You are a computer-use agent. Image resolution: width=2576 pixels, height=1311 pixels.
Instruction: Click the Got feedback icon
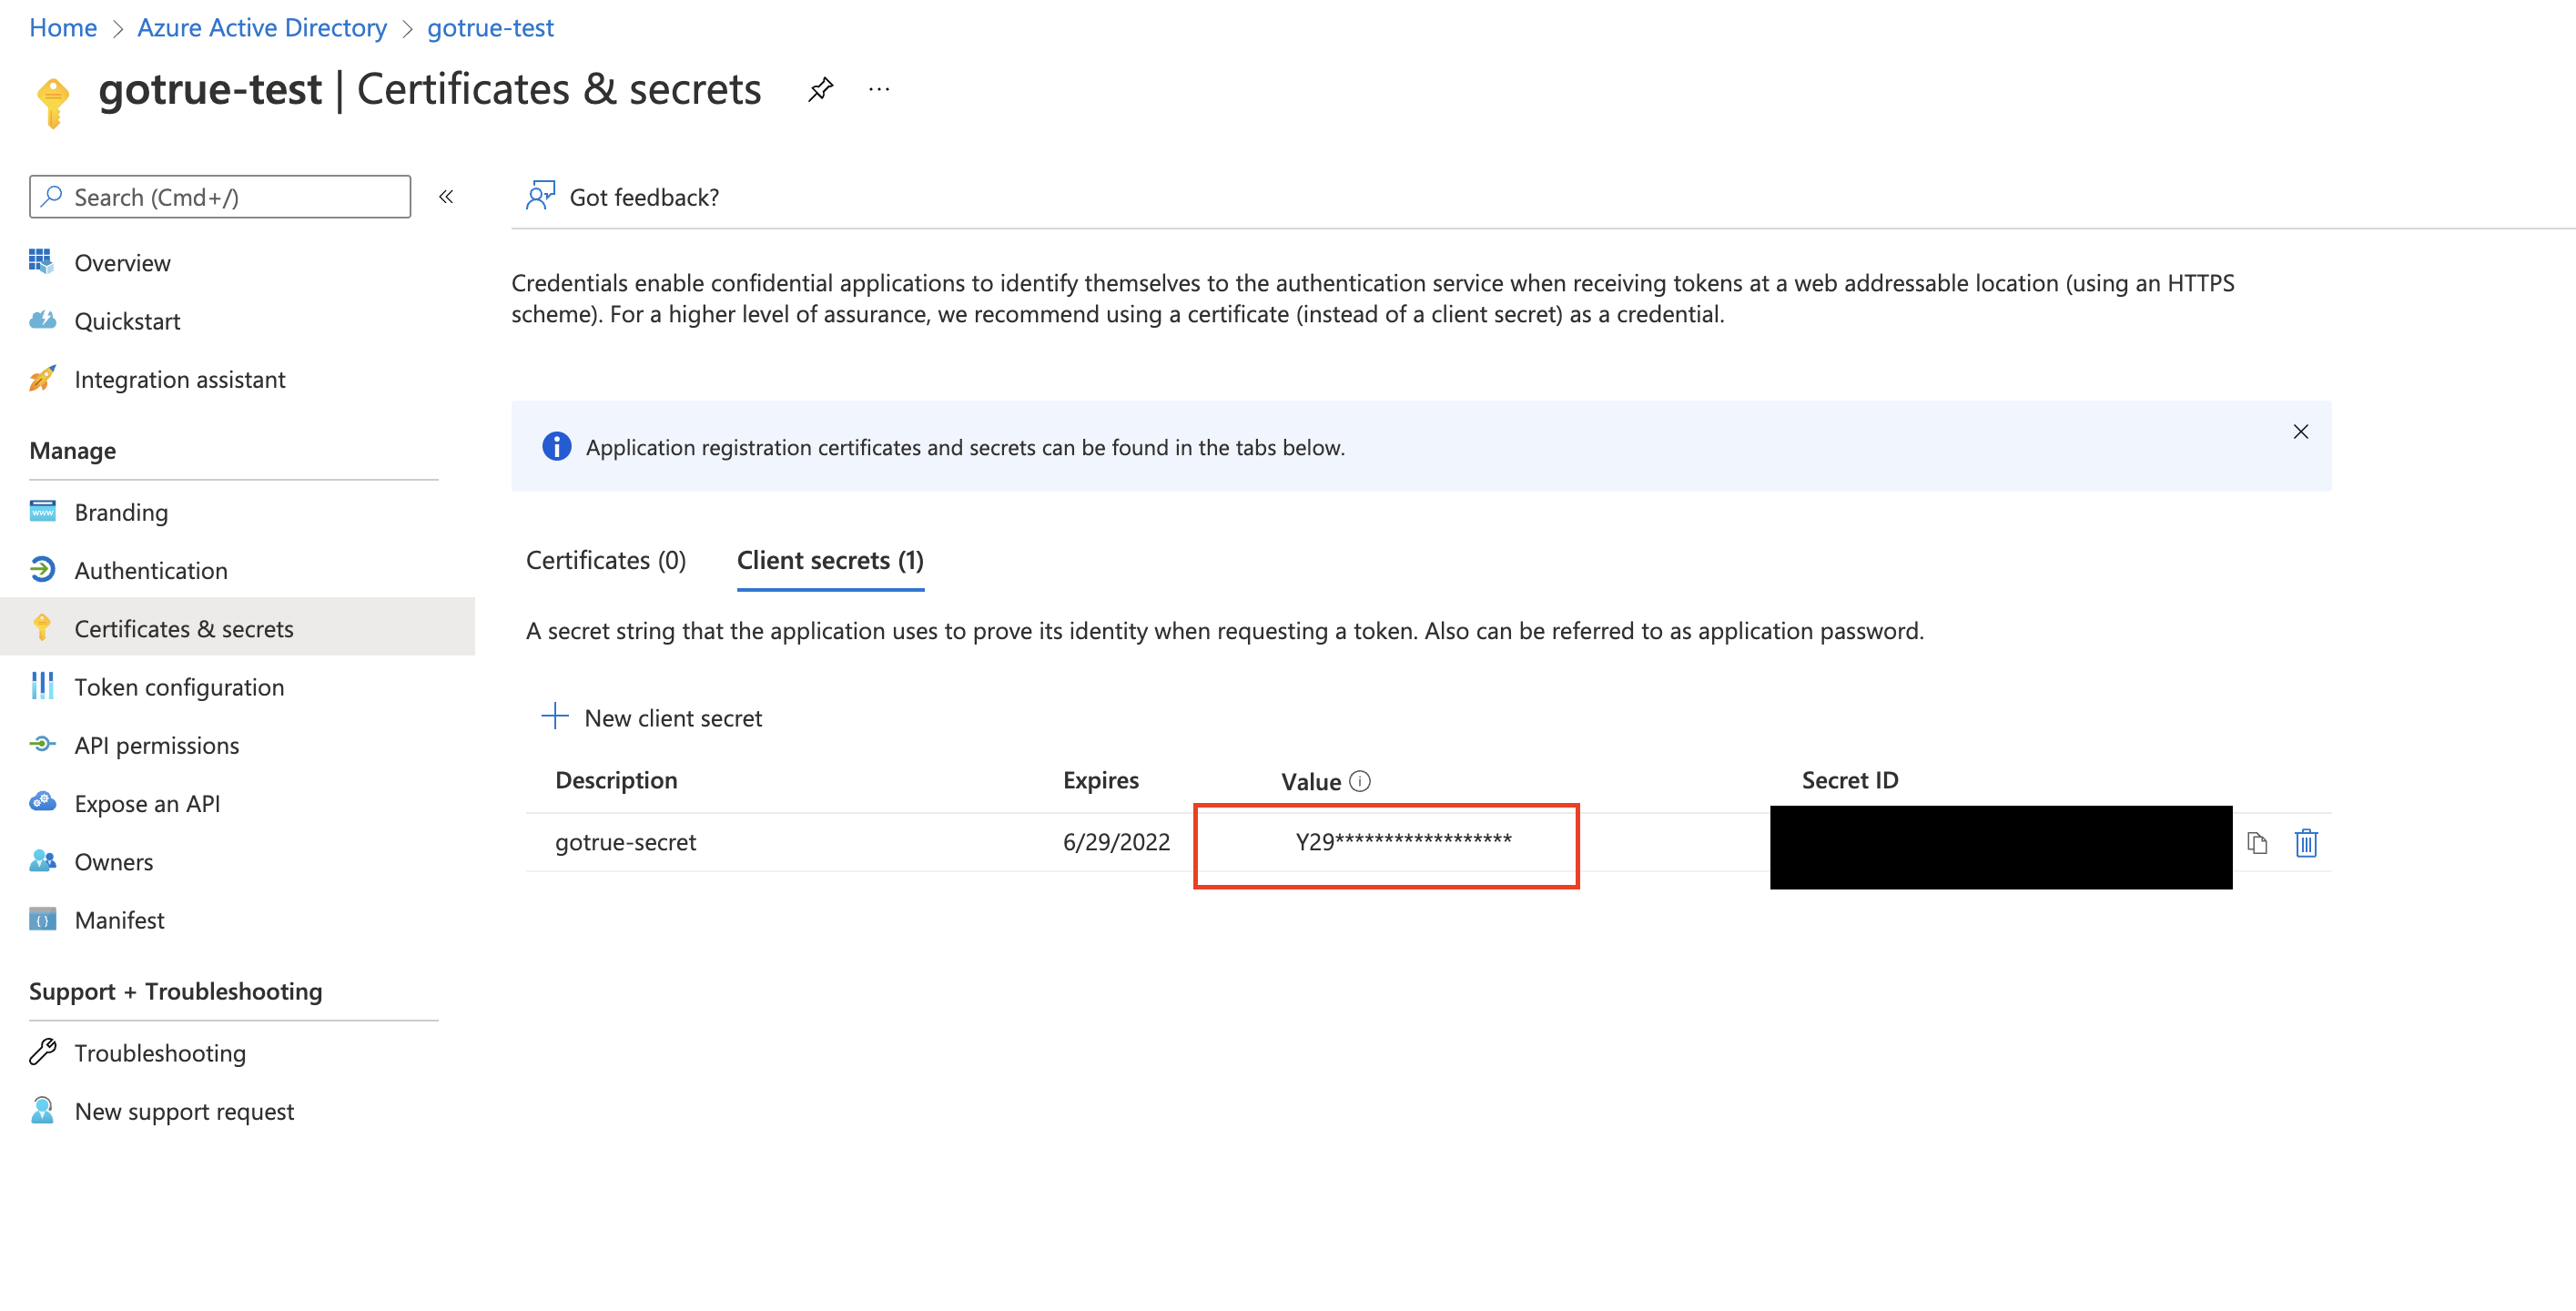540,196
